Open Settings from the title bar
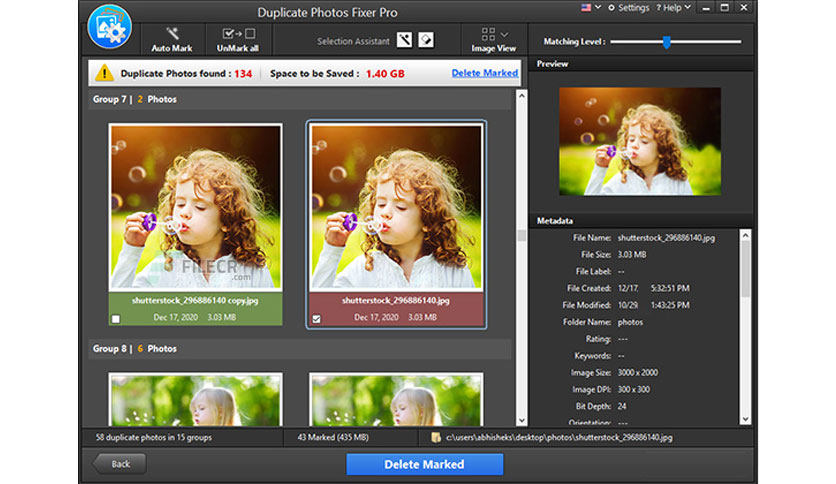Image resolution: width=836 pixels, height=484 pixels. point(629,7)
